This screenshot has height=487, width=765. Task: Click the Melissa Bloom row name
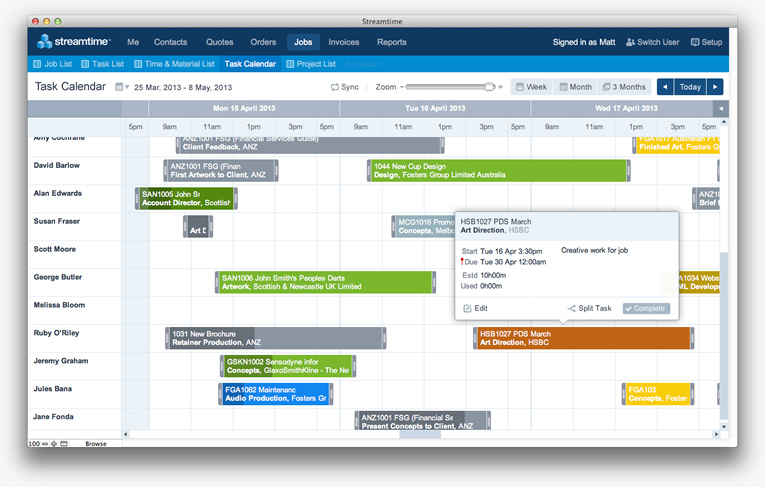[59, 305]
